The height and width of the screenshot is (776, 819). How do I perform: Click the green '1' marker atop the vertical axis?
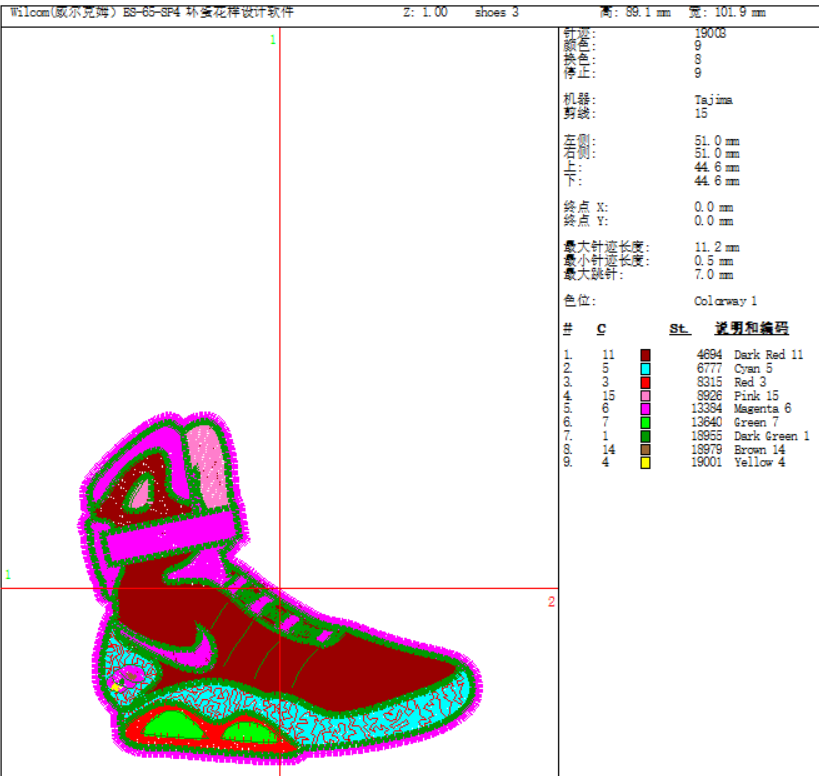(x=273, y=40)
